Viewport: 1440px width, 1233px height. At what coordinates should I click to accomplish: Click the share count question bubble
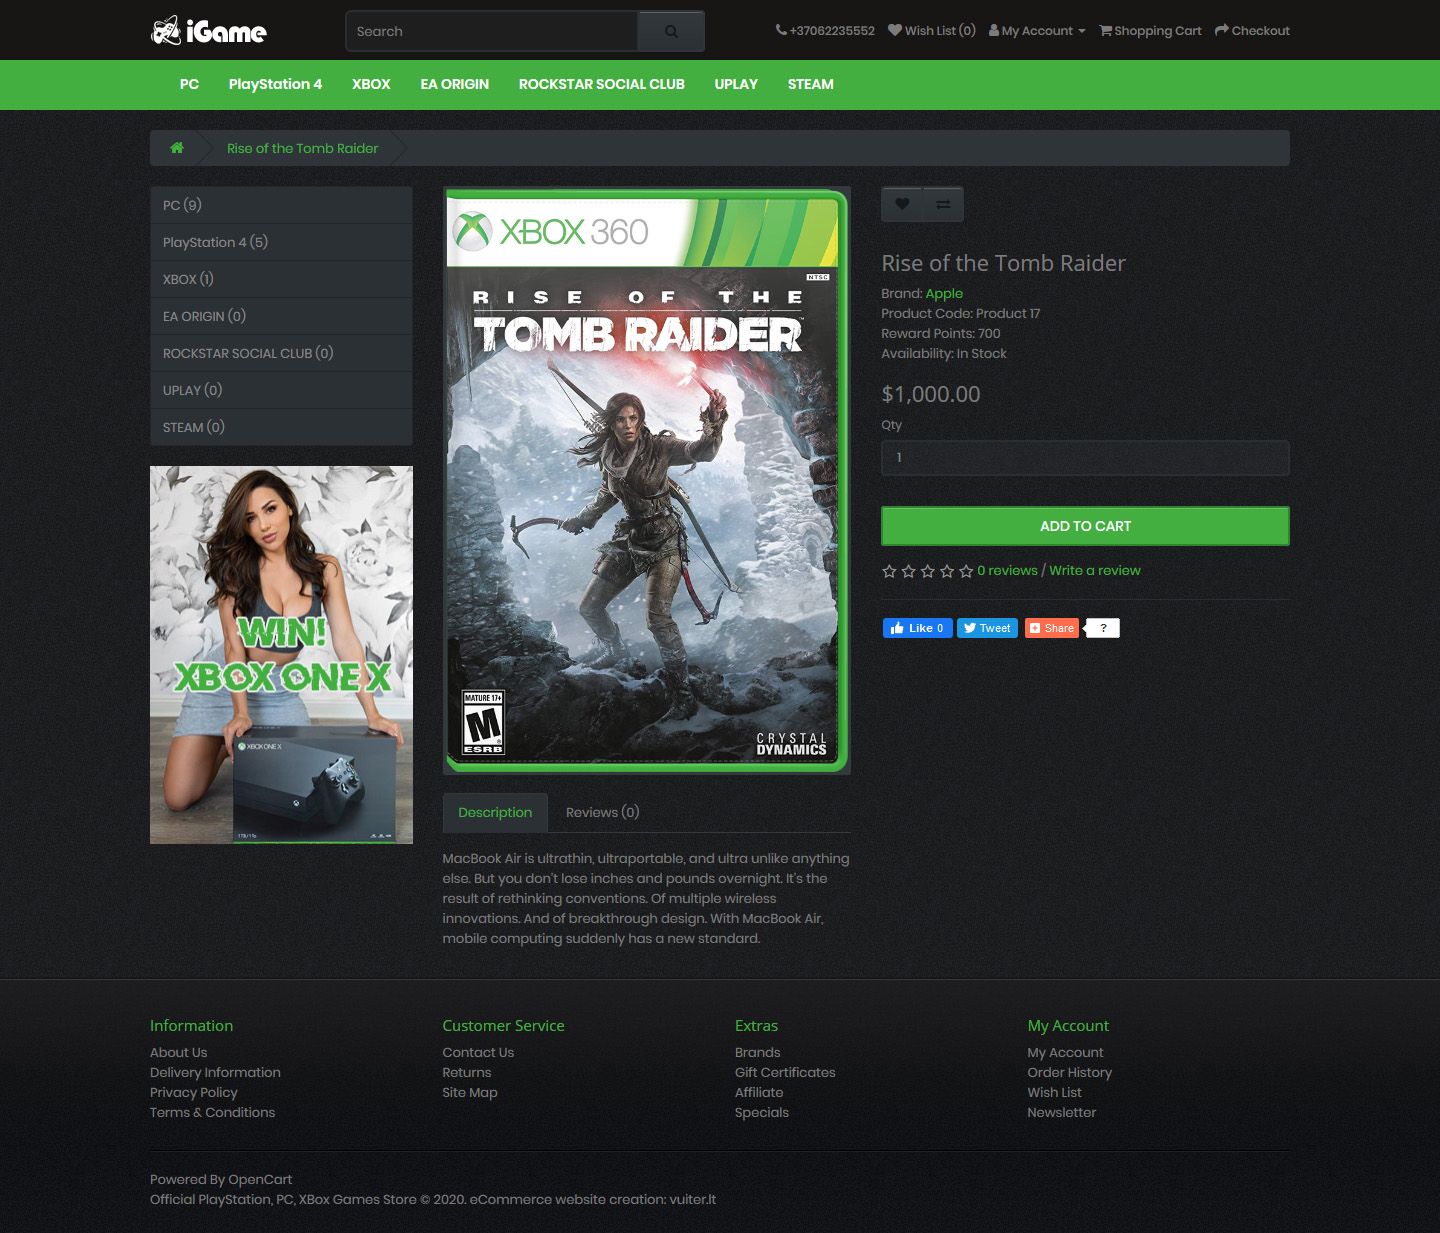coord(1102,628)
